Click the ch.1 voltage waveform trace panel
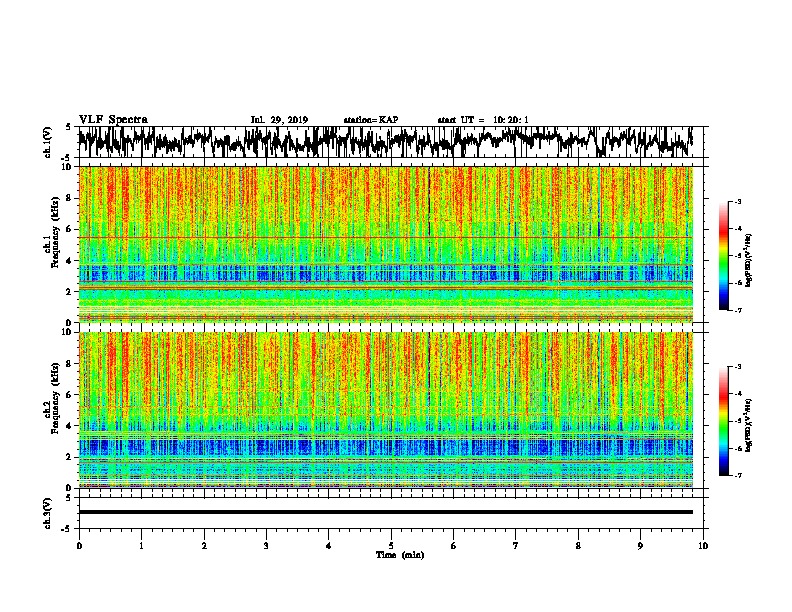792x612 pixels. tap(390, 142)
